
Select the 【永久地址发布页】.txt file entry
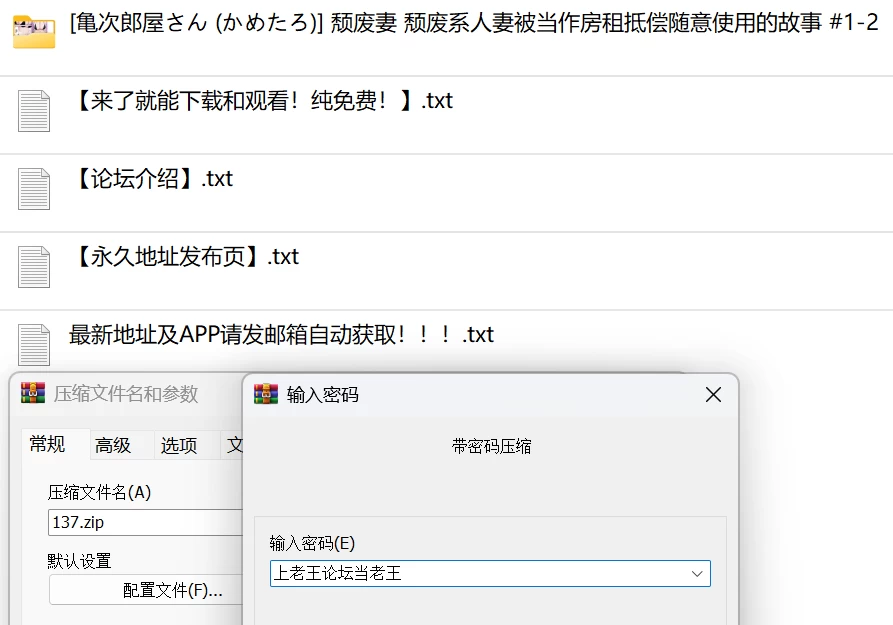click(x=185, y=257)
